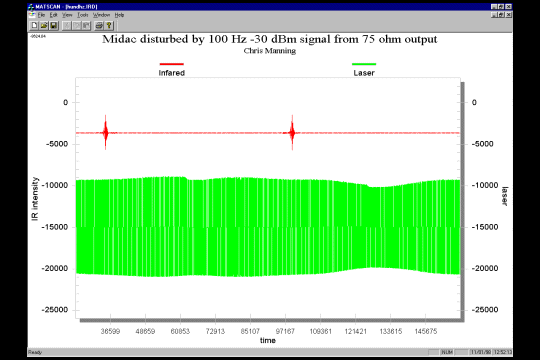Minimize the inner document window
The height and width of the screenshot is (360, 540).
[x=494, y=15]
